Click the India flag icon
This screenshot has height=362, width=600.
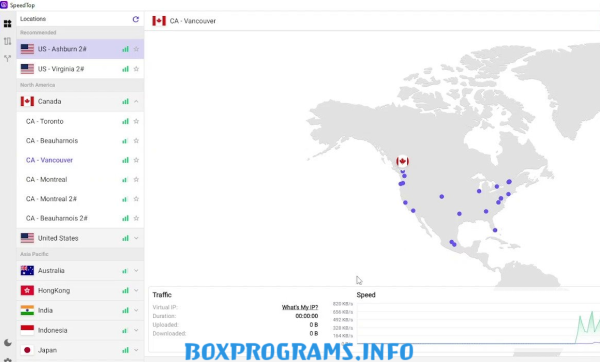pyautogui.click(x=27, y=310)
